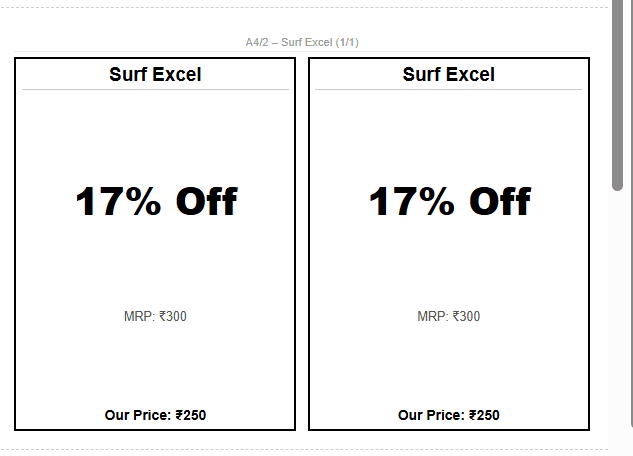This screenshot has width=633, height=456.
Task: Click the divider line under left label title
Action: click(155, 89)
